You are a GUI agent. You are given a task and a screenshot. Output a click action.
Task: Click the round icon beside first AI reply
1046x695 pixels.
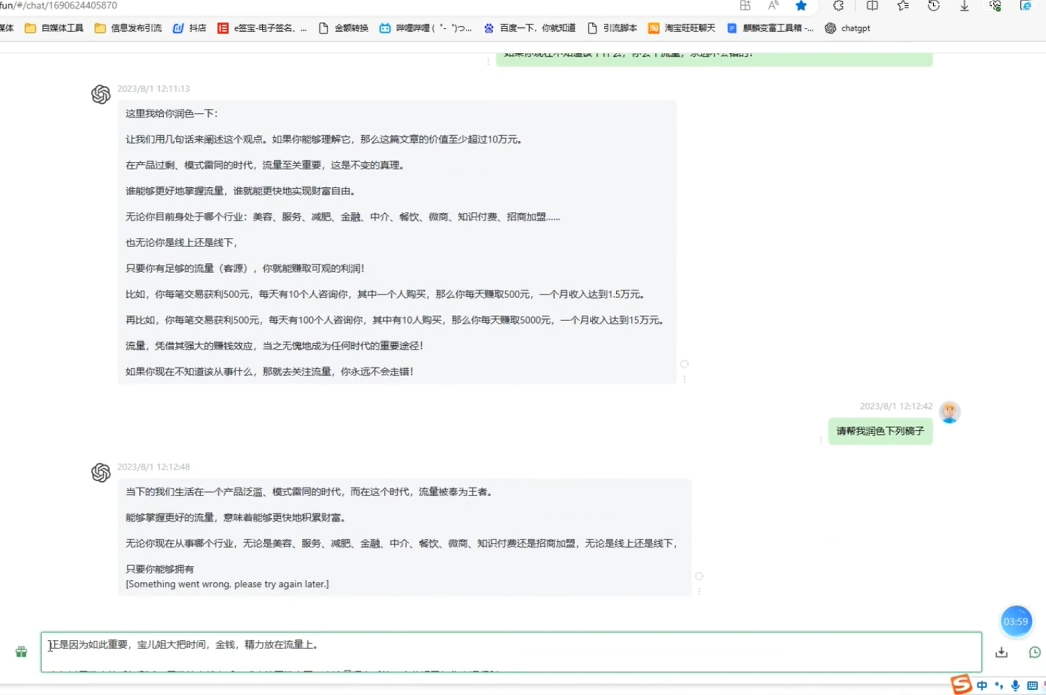coord(684,364)
